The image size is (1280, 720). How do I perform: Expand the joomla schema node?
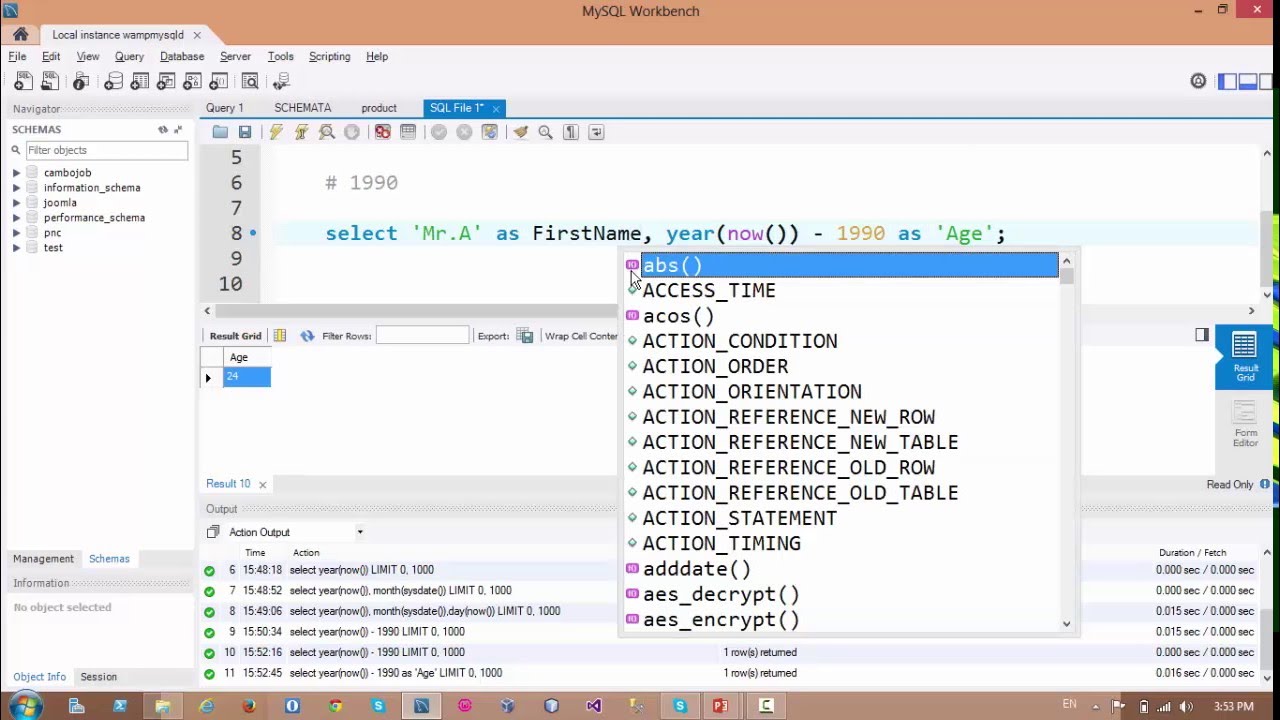pyautogui.click(x=16, y=203)
